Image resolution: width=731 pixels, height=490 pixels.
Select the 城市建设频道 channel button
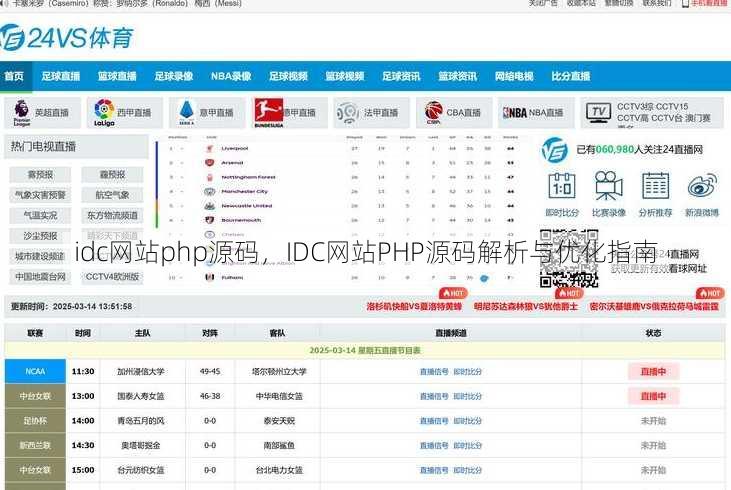point(40,256)
